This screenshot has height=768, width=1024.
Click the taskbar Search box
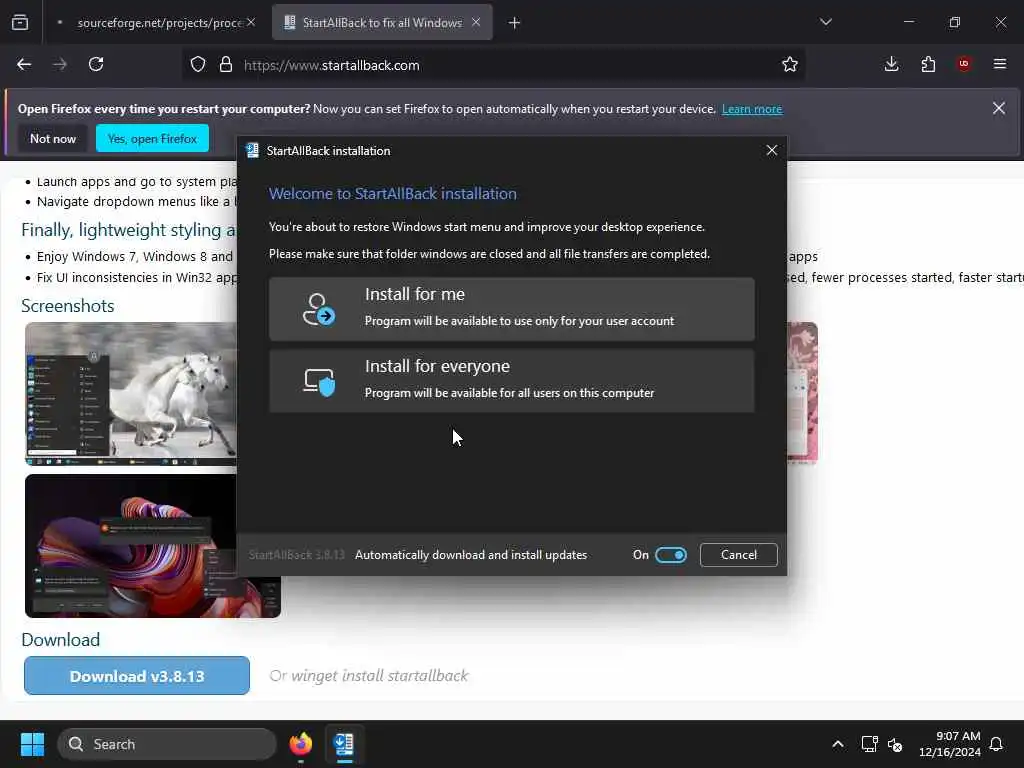(167, 744)
